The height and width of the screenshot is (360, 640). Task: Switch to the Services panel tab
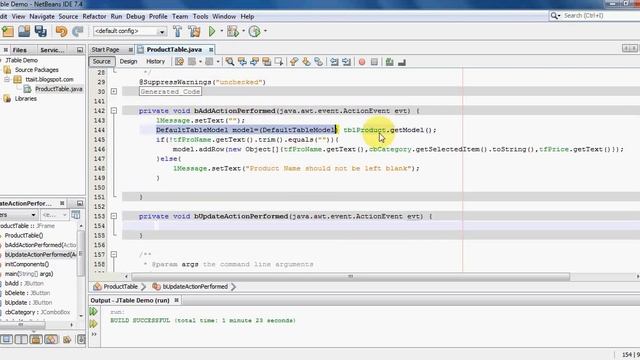pos(52,50)
